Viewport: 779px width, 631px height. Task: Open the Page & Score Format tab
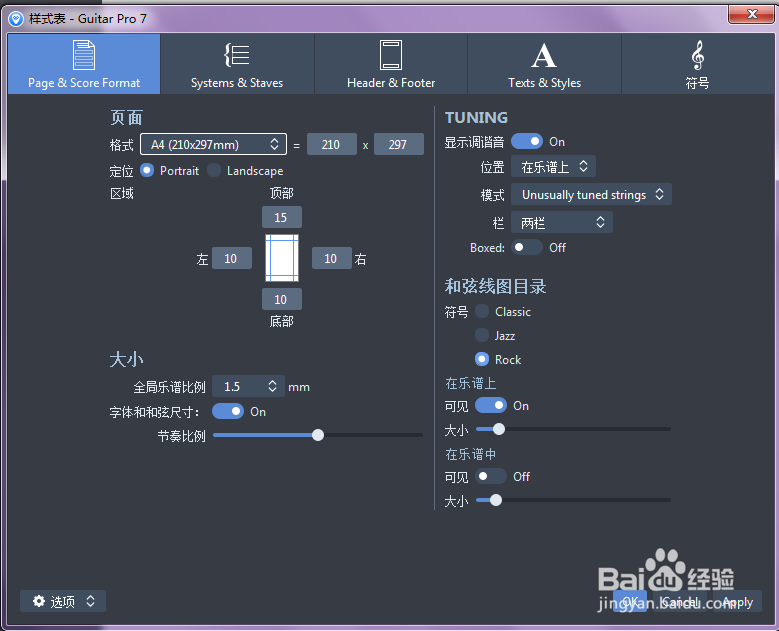(84, 64)
